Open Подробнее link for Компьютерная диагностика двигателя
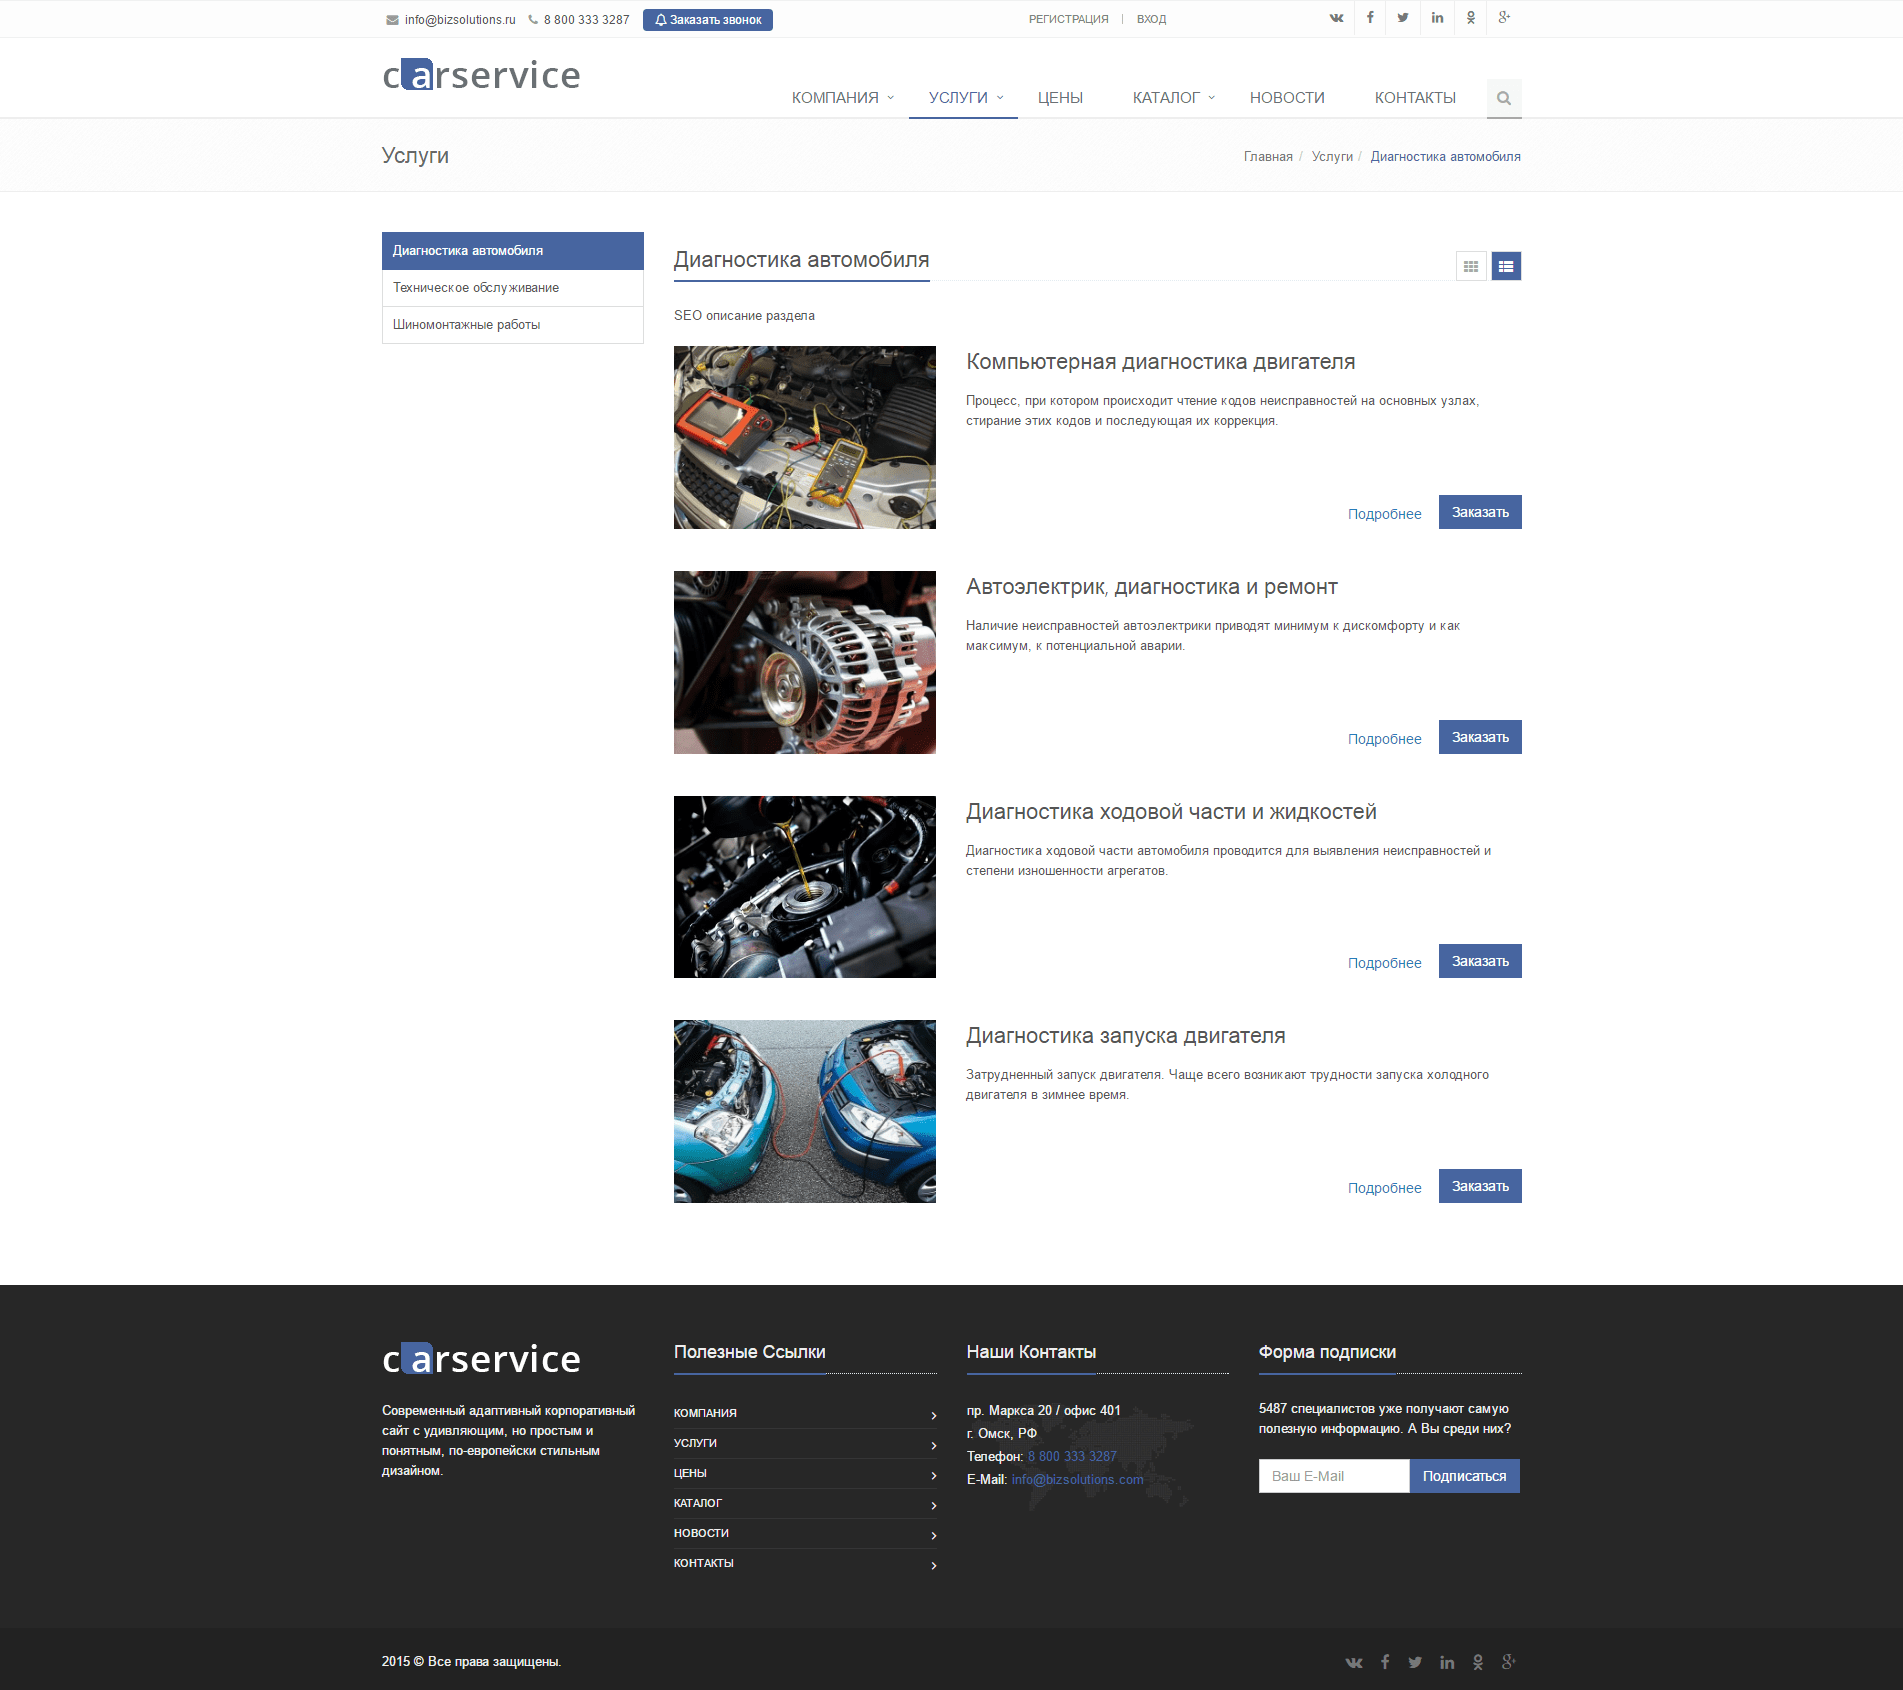This screenshot has height=1690, width=1903. (1384, 514)
